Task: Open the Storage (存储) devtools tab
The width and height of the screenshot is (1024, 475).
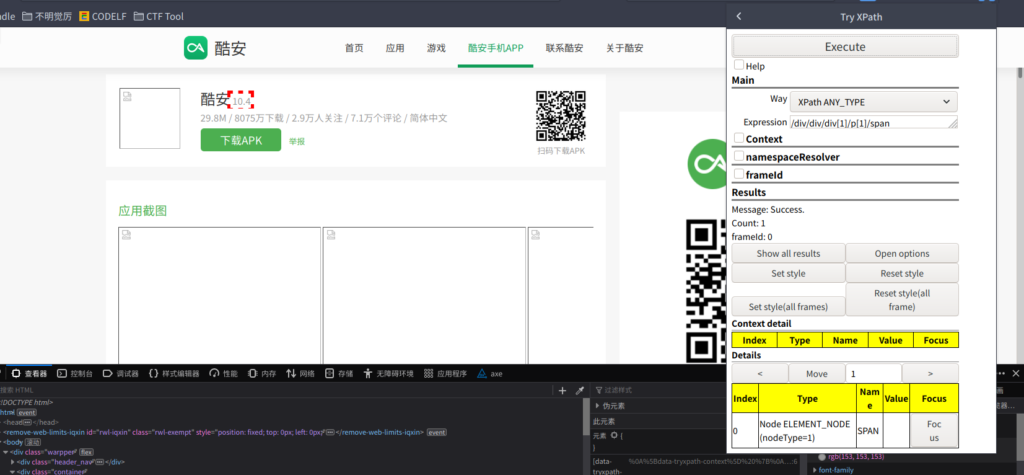Action: click(x=339, y=374)
